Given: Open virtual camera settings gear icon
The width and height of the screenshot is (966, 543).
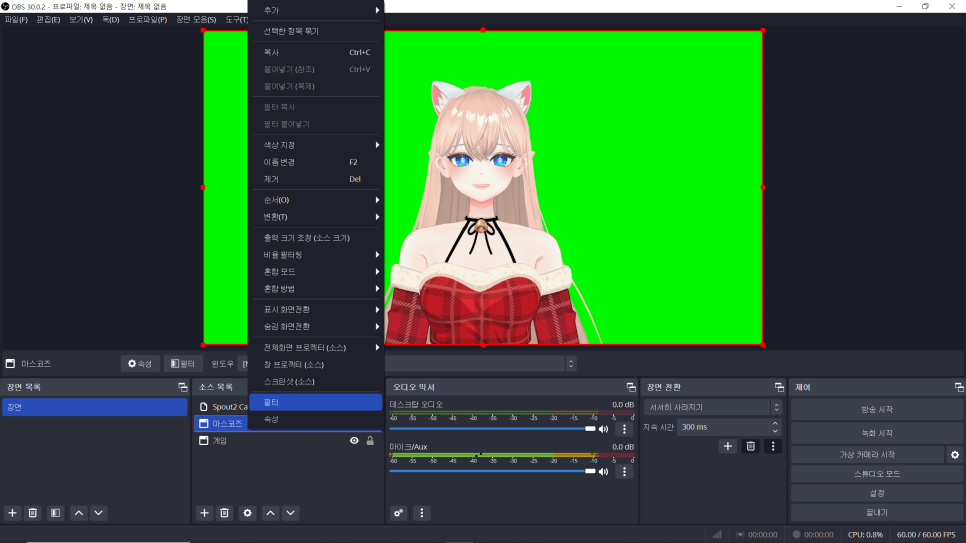Looking at the screenshot, I should [955, 455].
